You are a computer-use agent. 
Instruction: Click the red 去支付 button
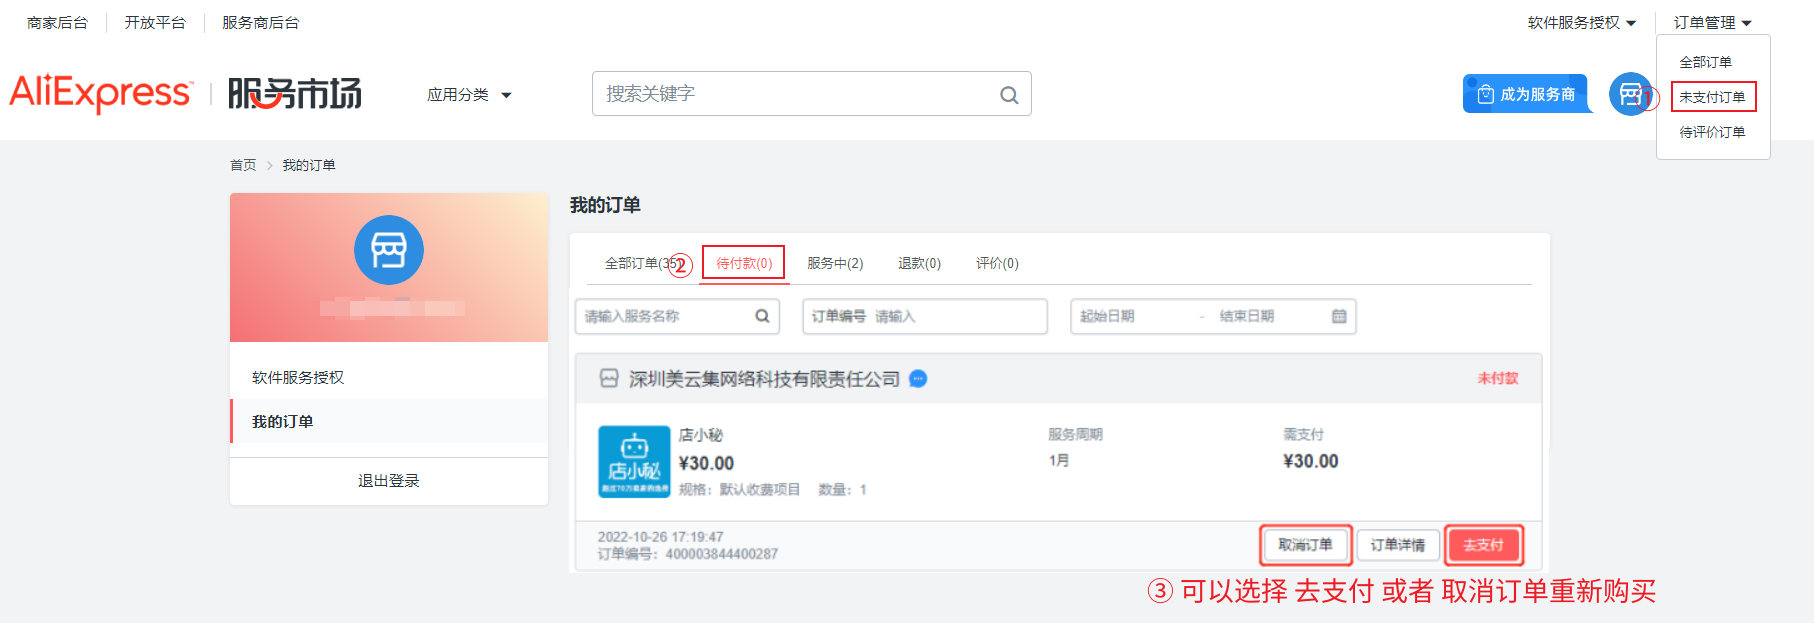point(1483,545)
